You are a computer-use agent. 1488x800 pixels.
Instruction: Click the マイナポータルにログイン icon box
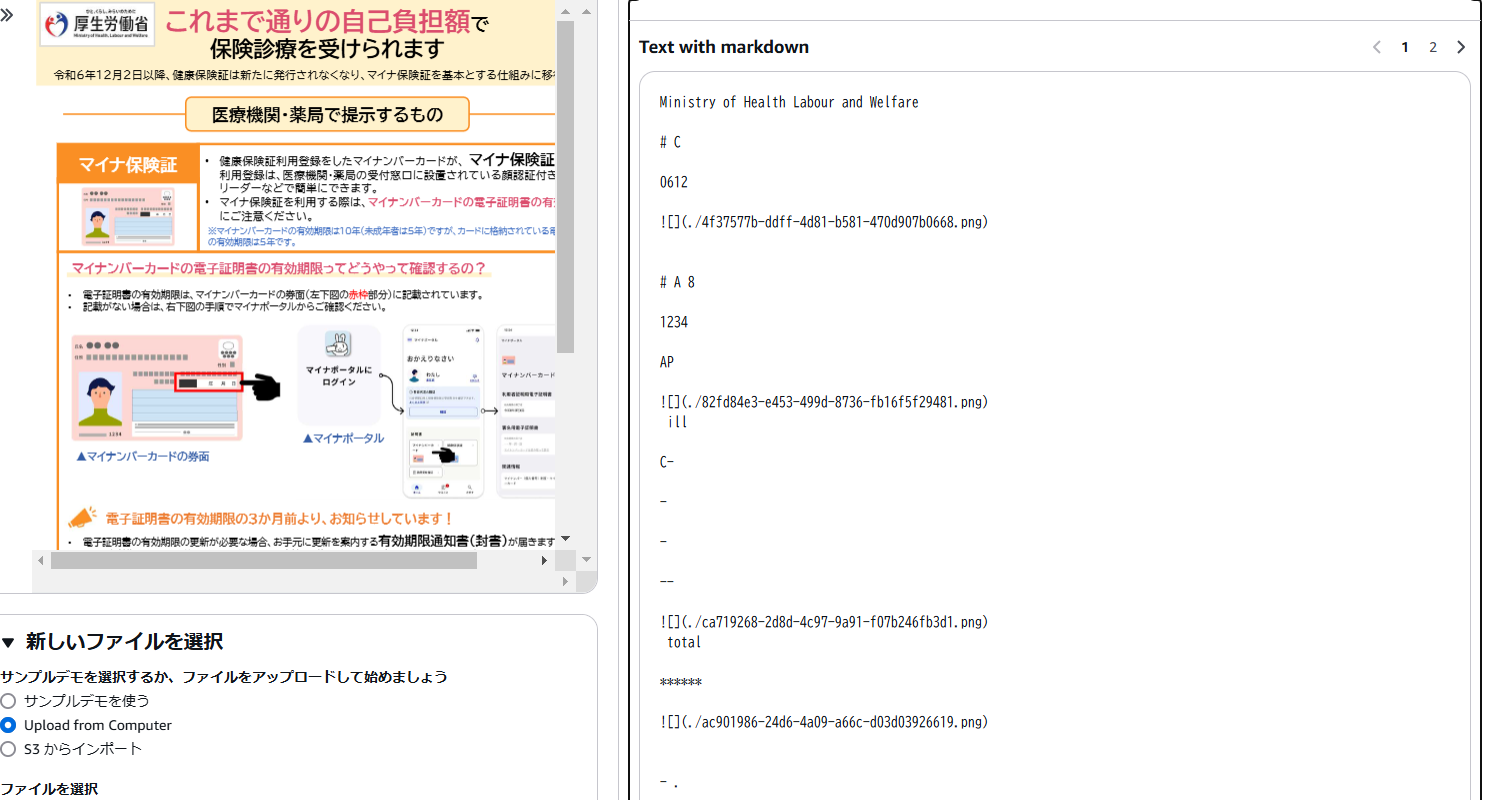pos(339,374)
